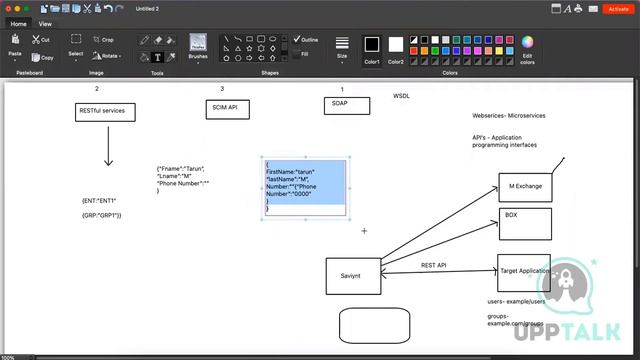Click the copy pages icon in title bar
The width and height of the screenshot is (640, 360).
pos(76,9)
